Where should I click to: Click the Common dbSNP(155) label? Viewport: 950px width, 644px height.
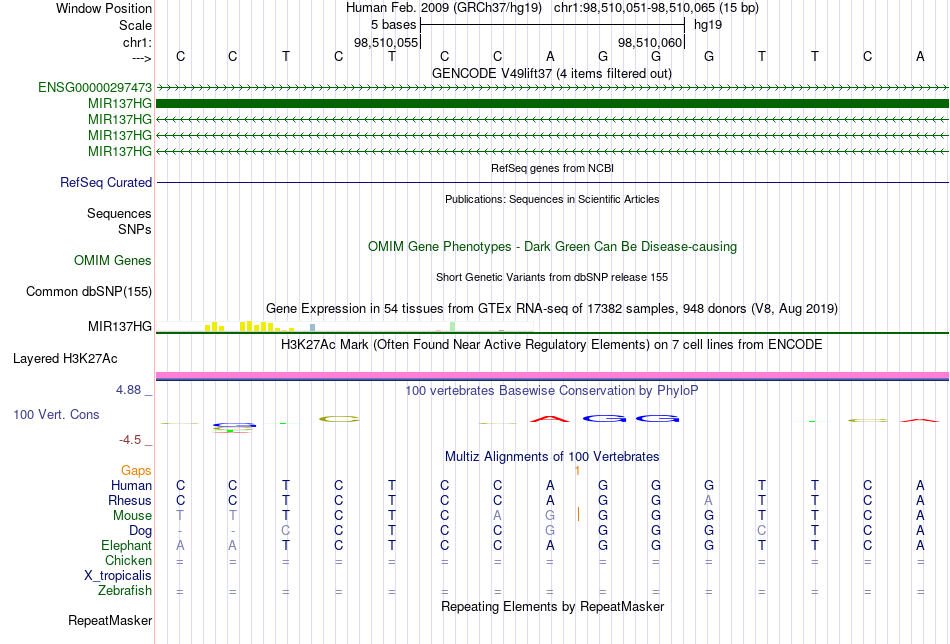(89, 291)
